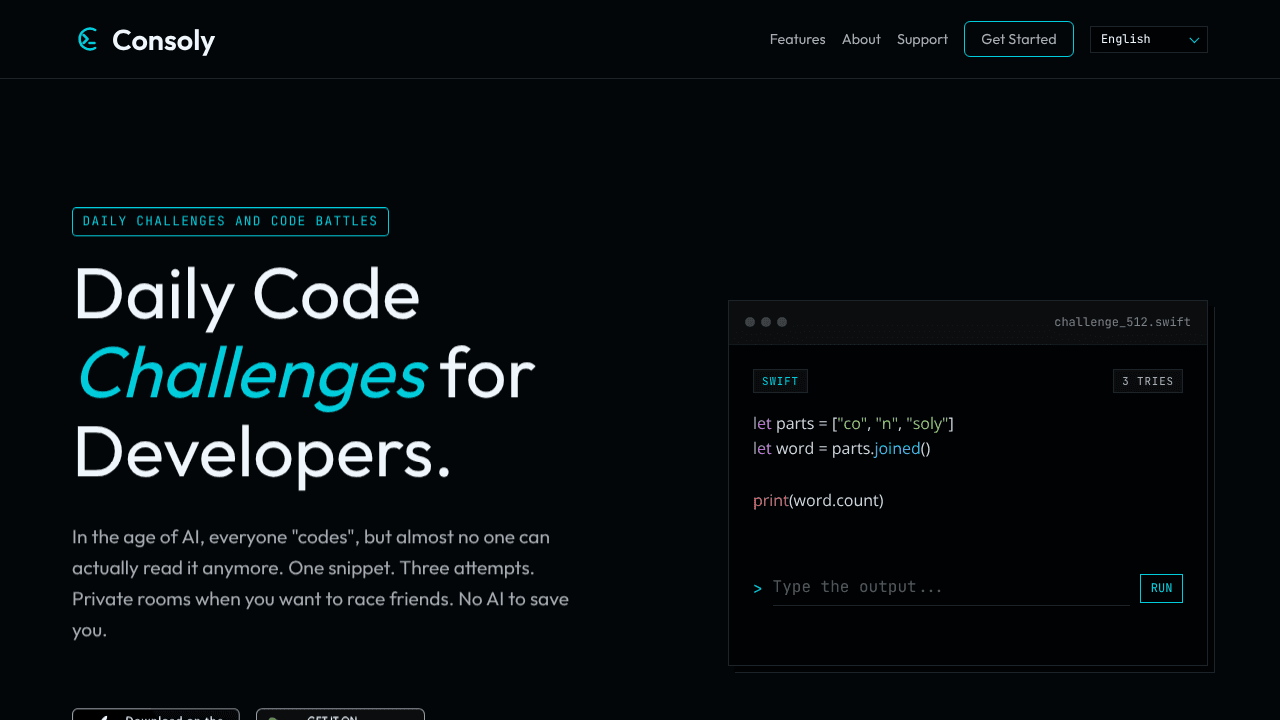
Task: Click the Daily Challenges and Code Battles badge
Action: coord(230,221)
